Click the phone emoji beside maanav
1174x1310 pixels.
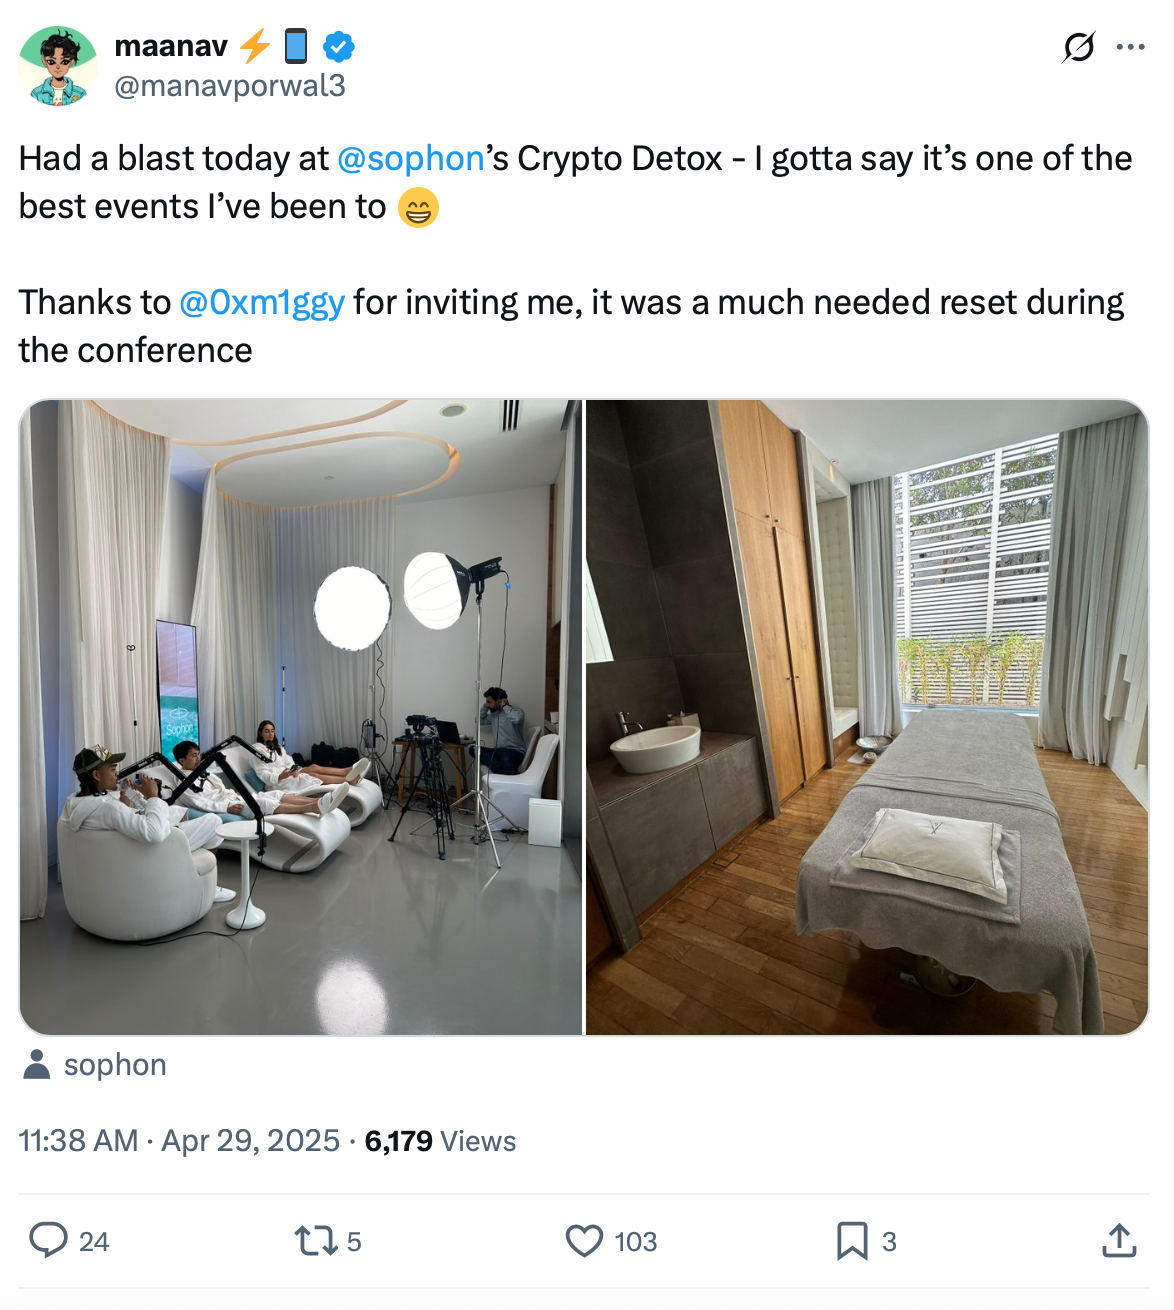pos(296,46)
